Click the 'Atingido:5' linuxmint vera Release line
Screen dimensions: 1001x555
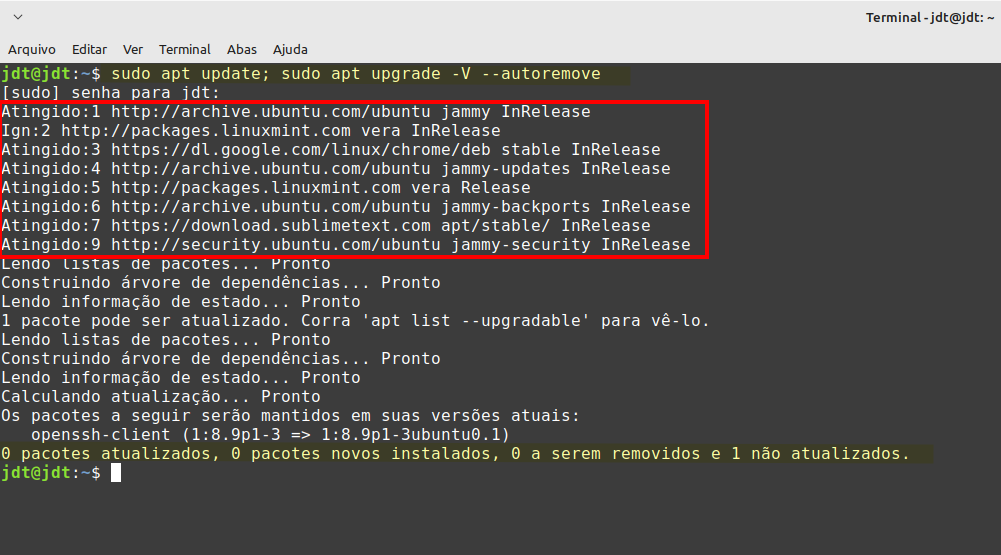(x=266, y=188)
